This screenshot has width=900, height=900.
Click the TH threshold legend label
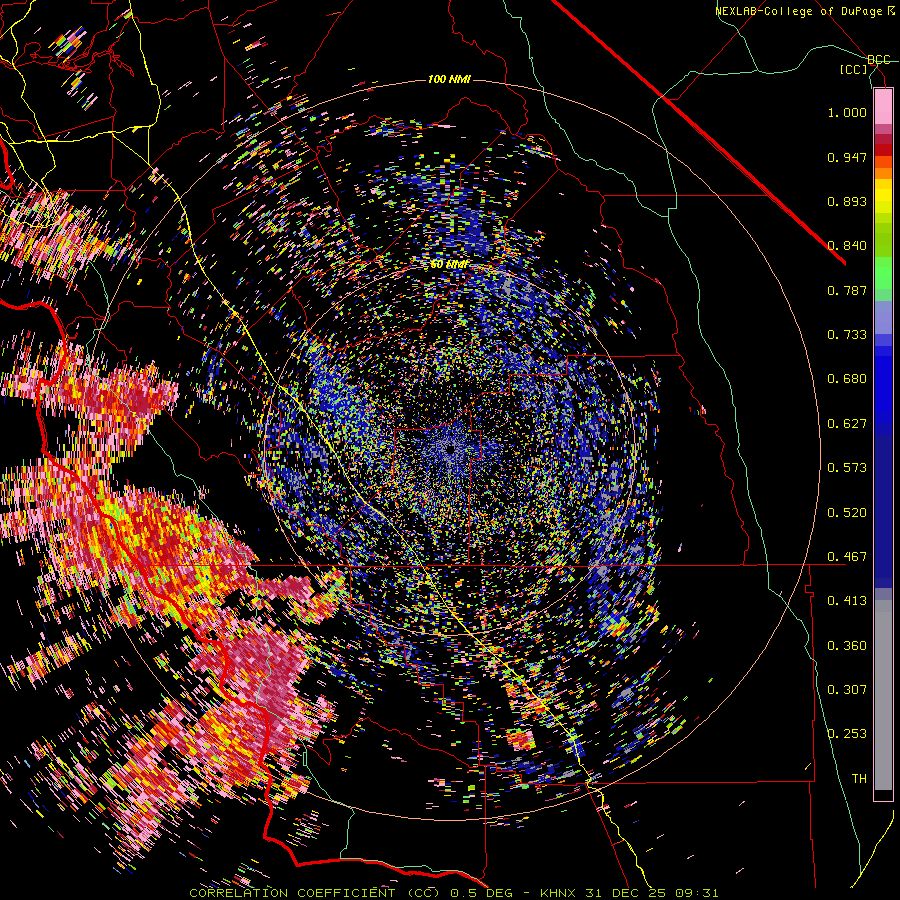pyautogui.click(x=859, y=779)
